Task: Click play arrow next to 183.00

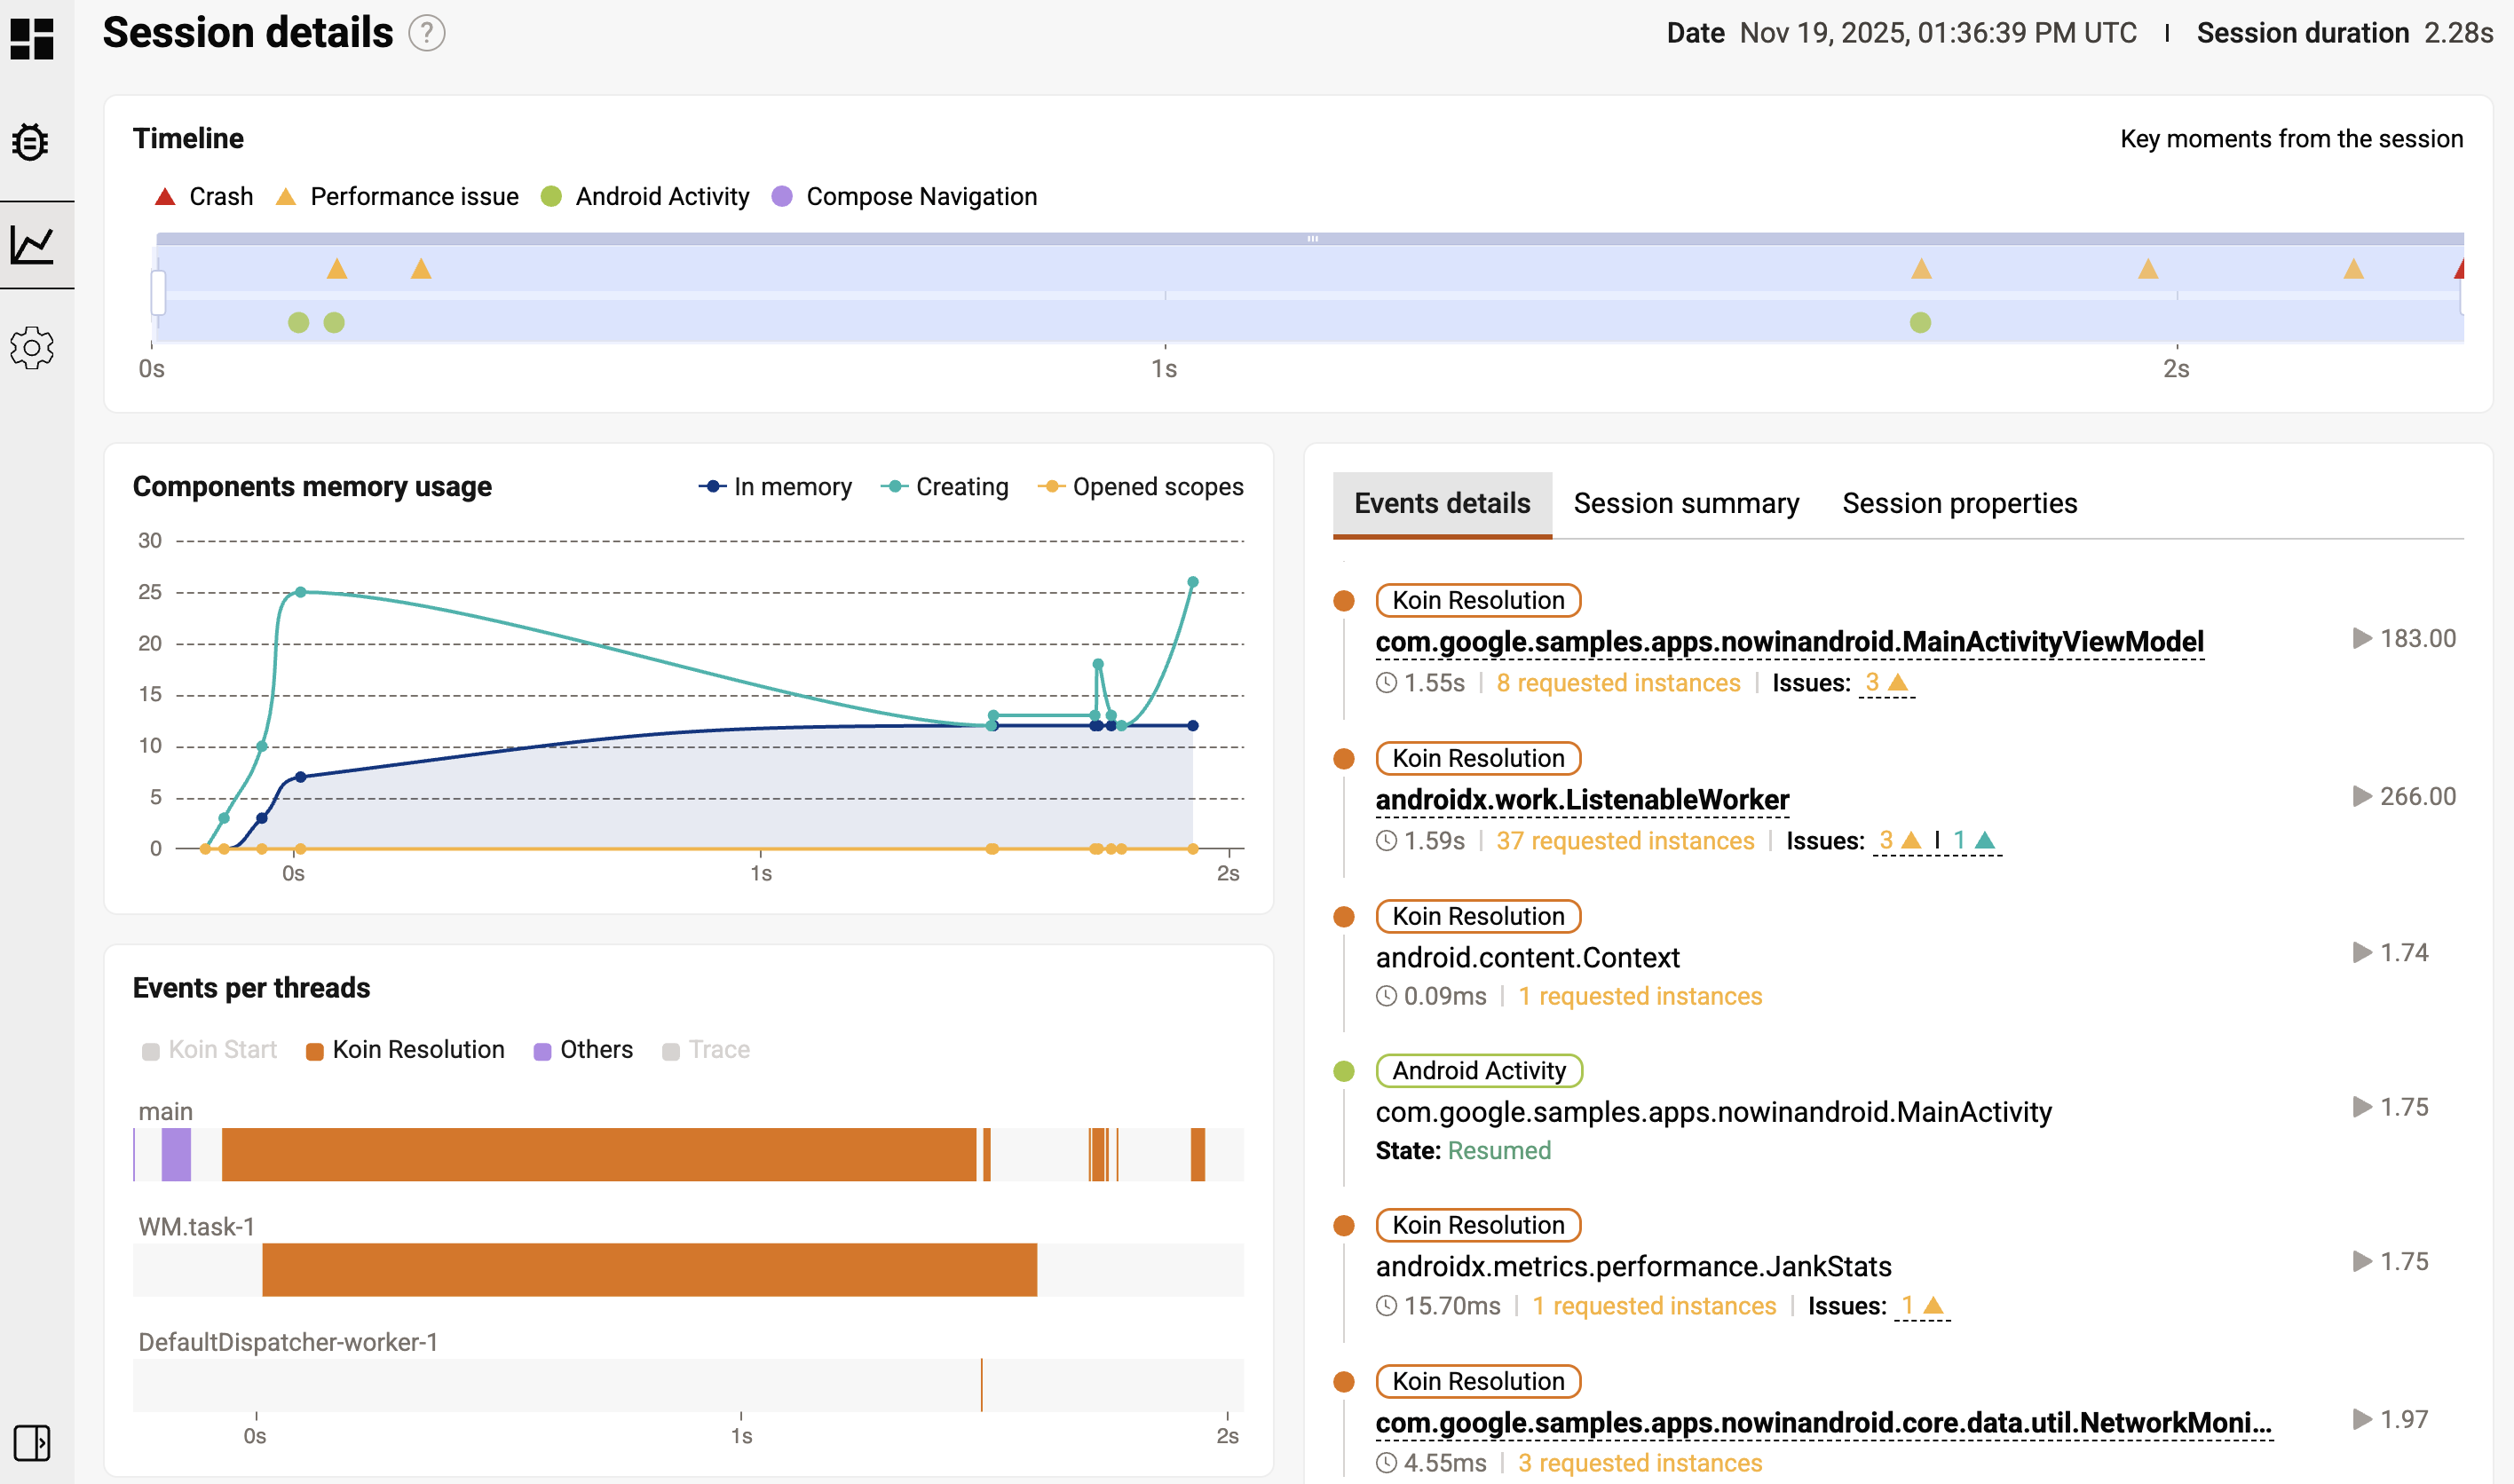Action: pyautogui.click(x=2362, y=638)
